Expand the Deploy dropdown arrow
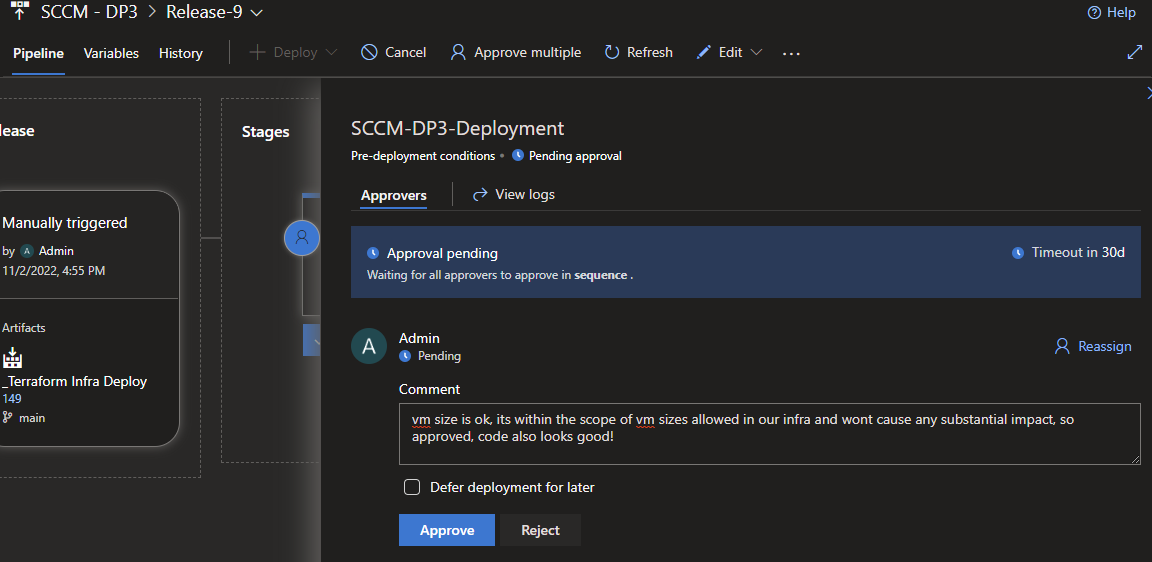This screenshot has width=1152, height=562. (331, 53)
